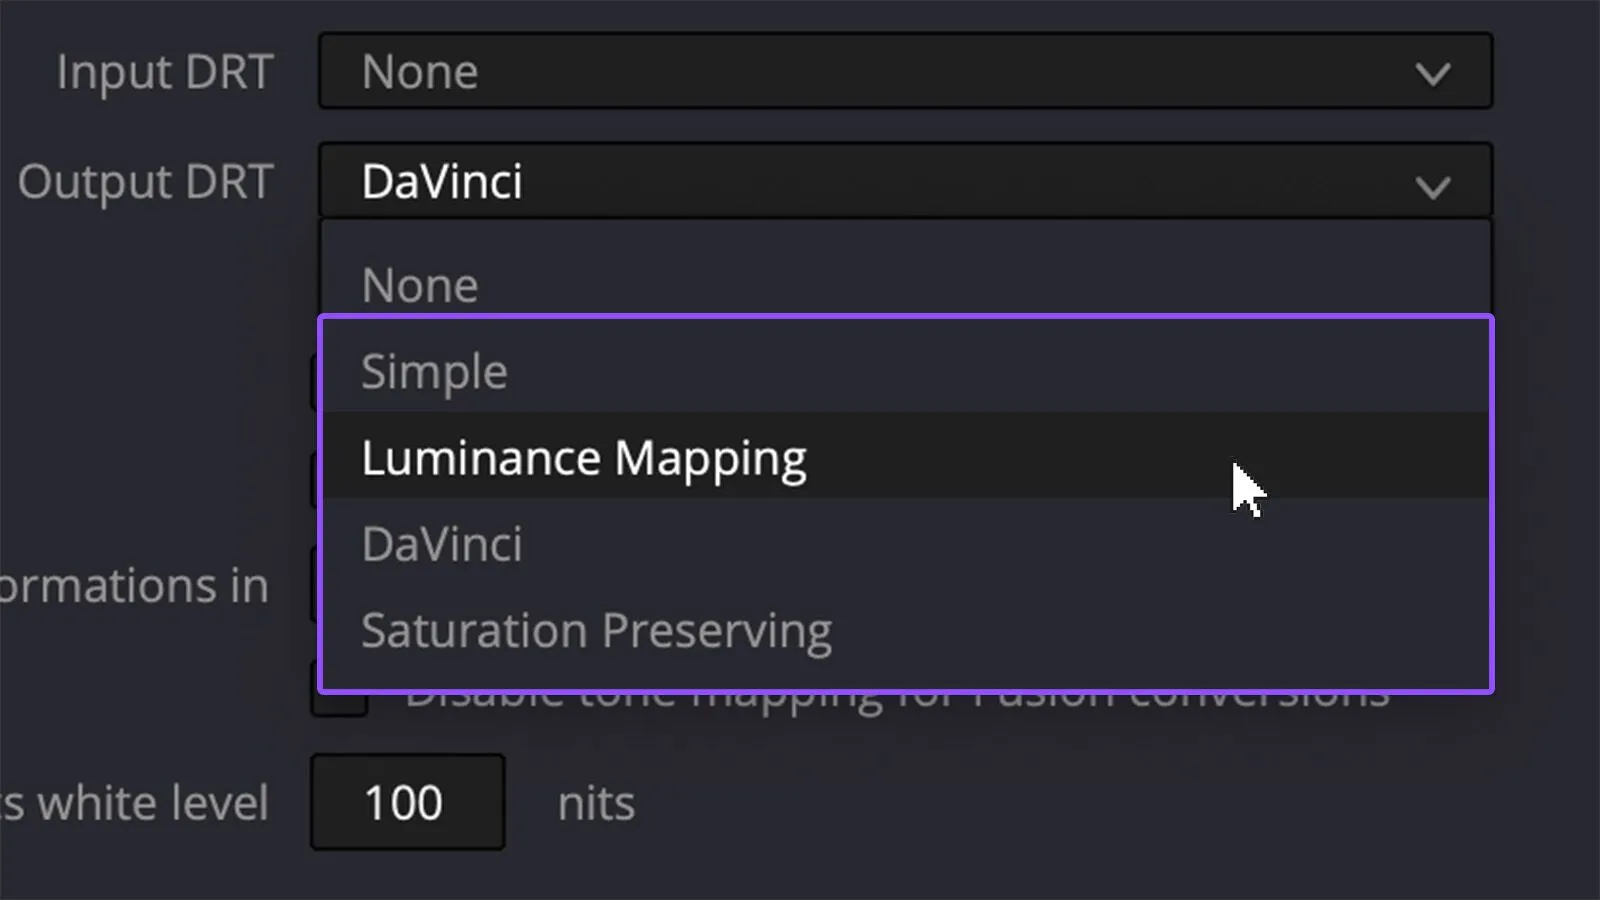1600x900 pixels.
Task: Toggle the Disable tone mapping checkbox
Action: (x=340, y=703)
